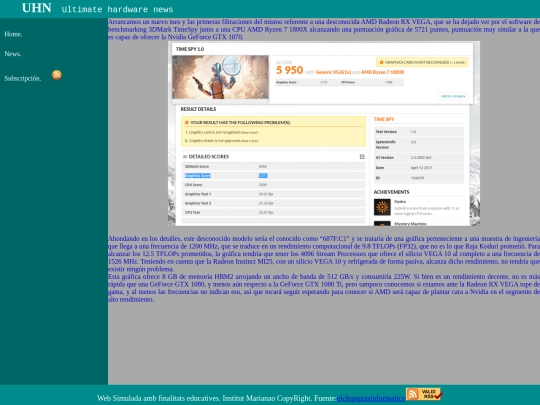Click footer text Web Simulada amb finalitats educatives
This screenshot has width=540, height=405.
pyautogui.click(x=158, y=398)
